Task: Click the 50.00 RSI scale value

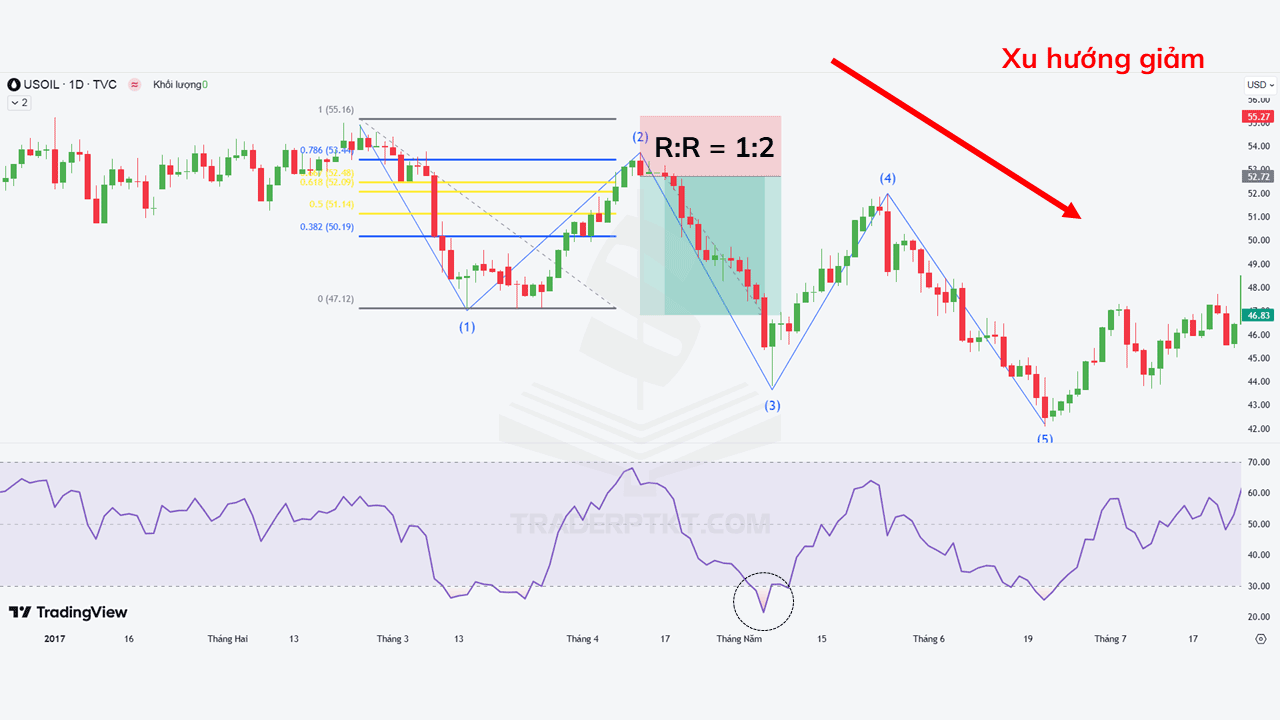Action: click(1257, 524)
